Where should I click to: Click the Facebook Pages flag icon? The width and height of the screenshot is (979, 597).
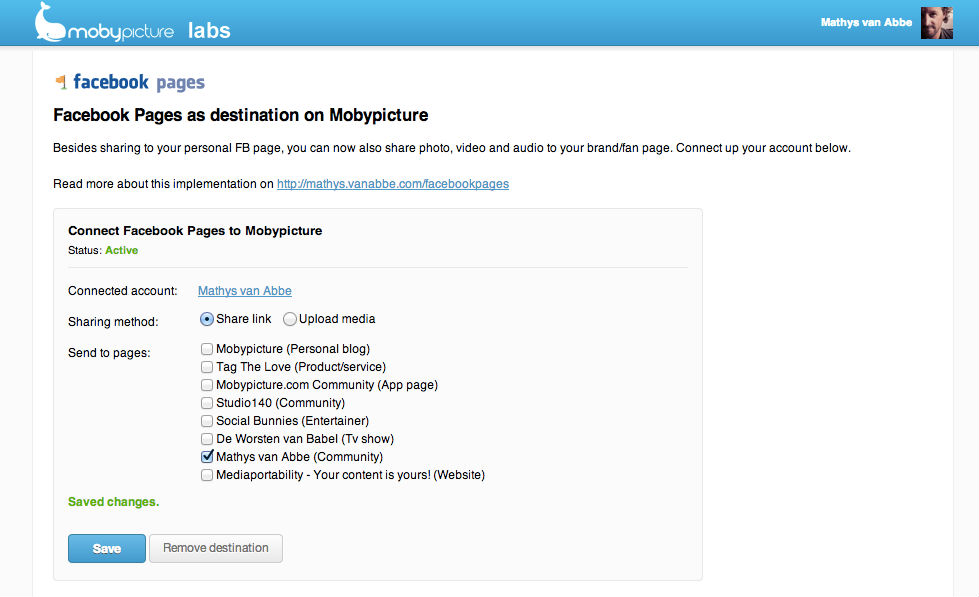point(60,82)
